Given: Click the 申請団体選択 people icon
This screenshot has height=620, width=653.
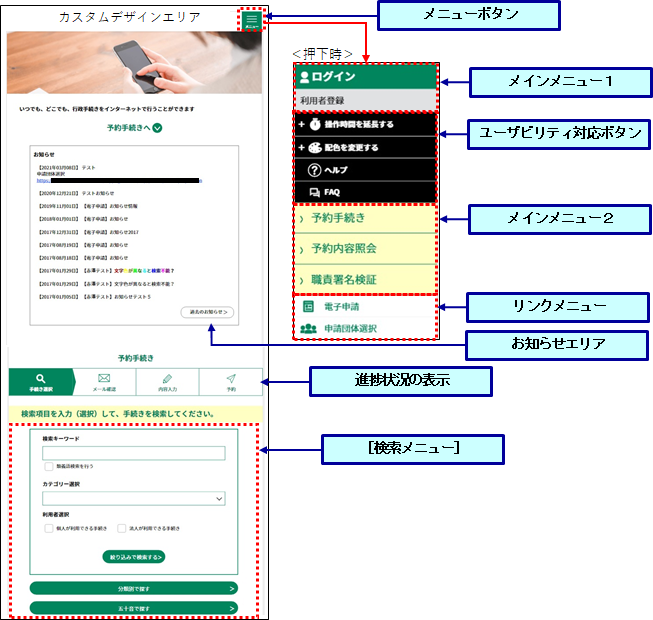Looking at the screenshot, I should 309,328.
